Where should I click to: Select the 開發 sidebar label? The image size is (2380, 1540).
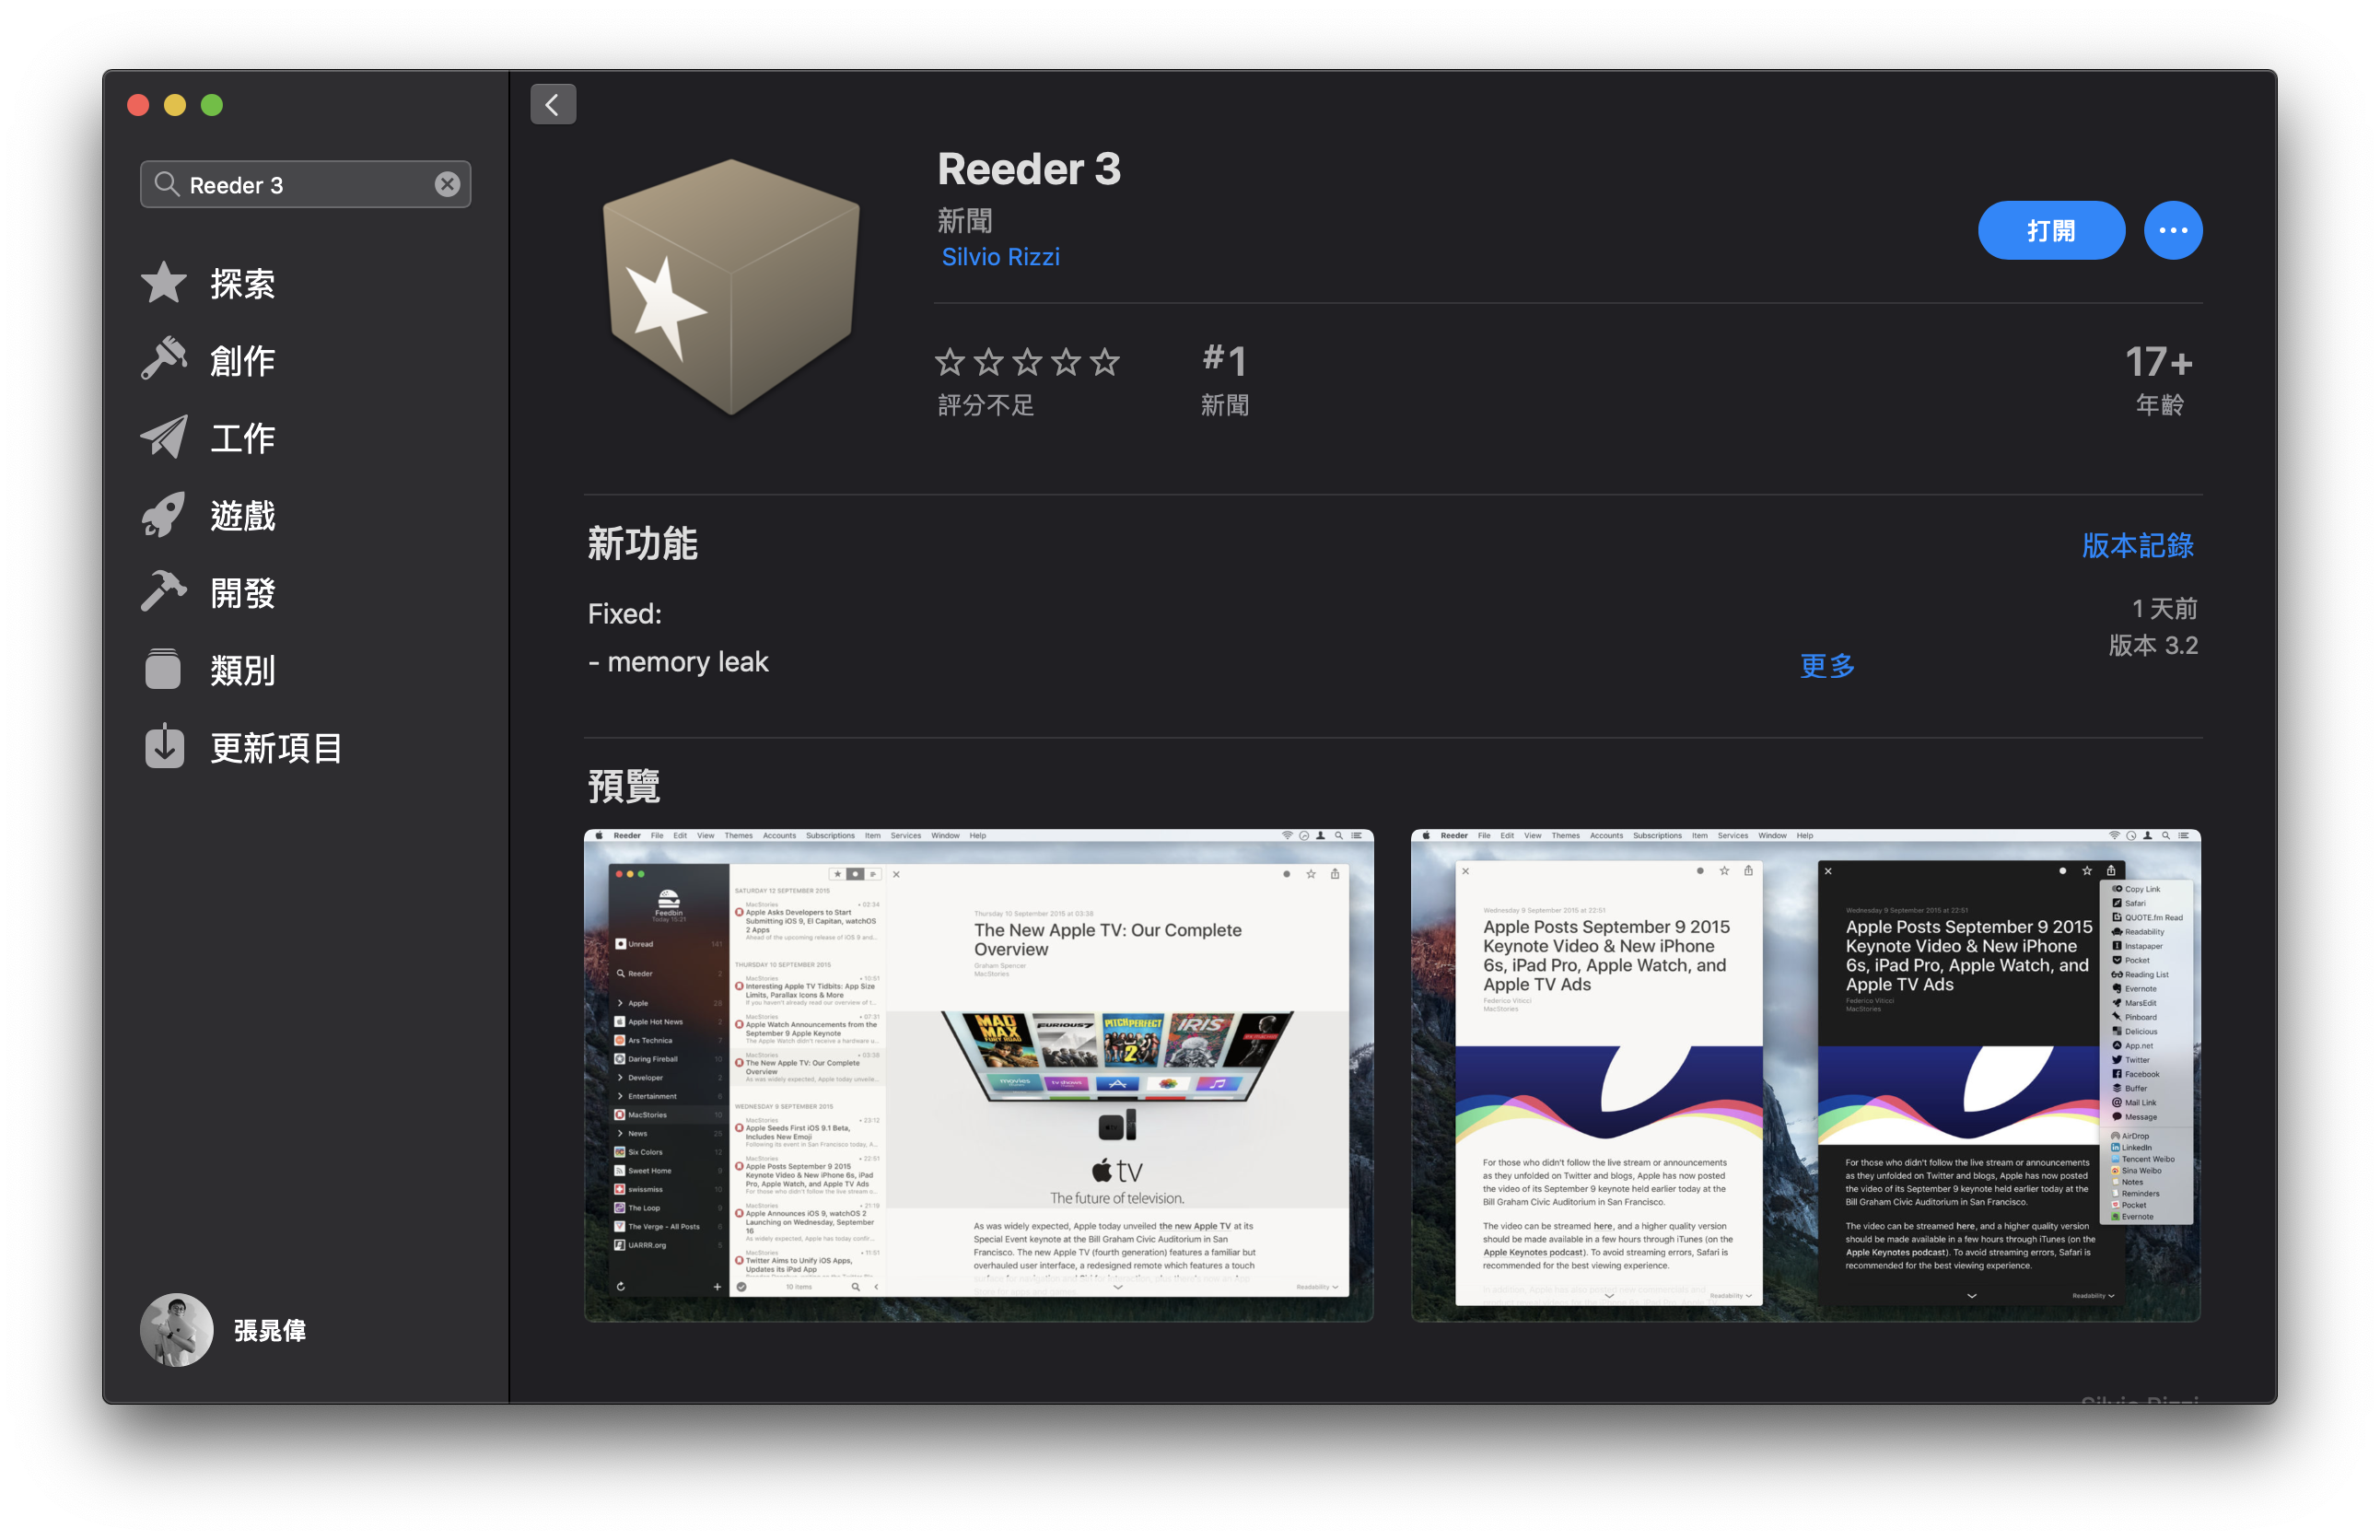243,593
